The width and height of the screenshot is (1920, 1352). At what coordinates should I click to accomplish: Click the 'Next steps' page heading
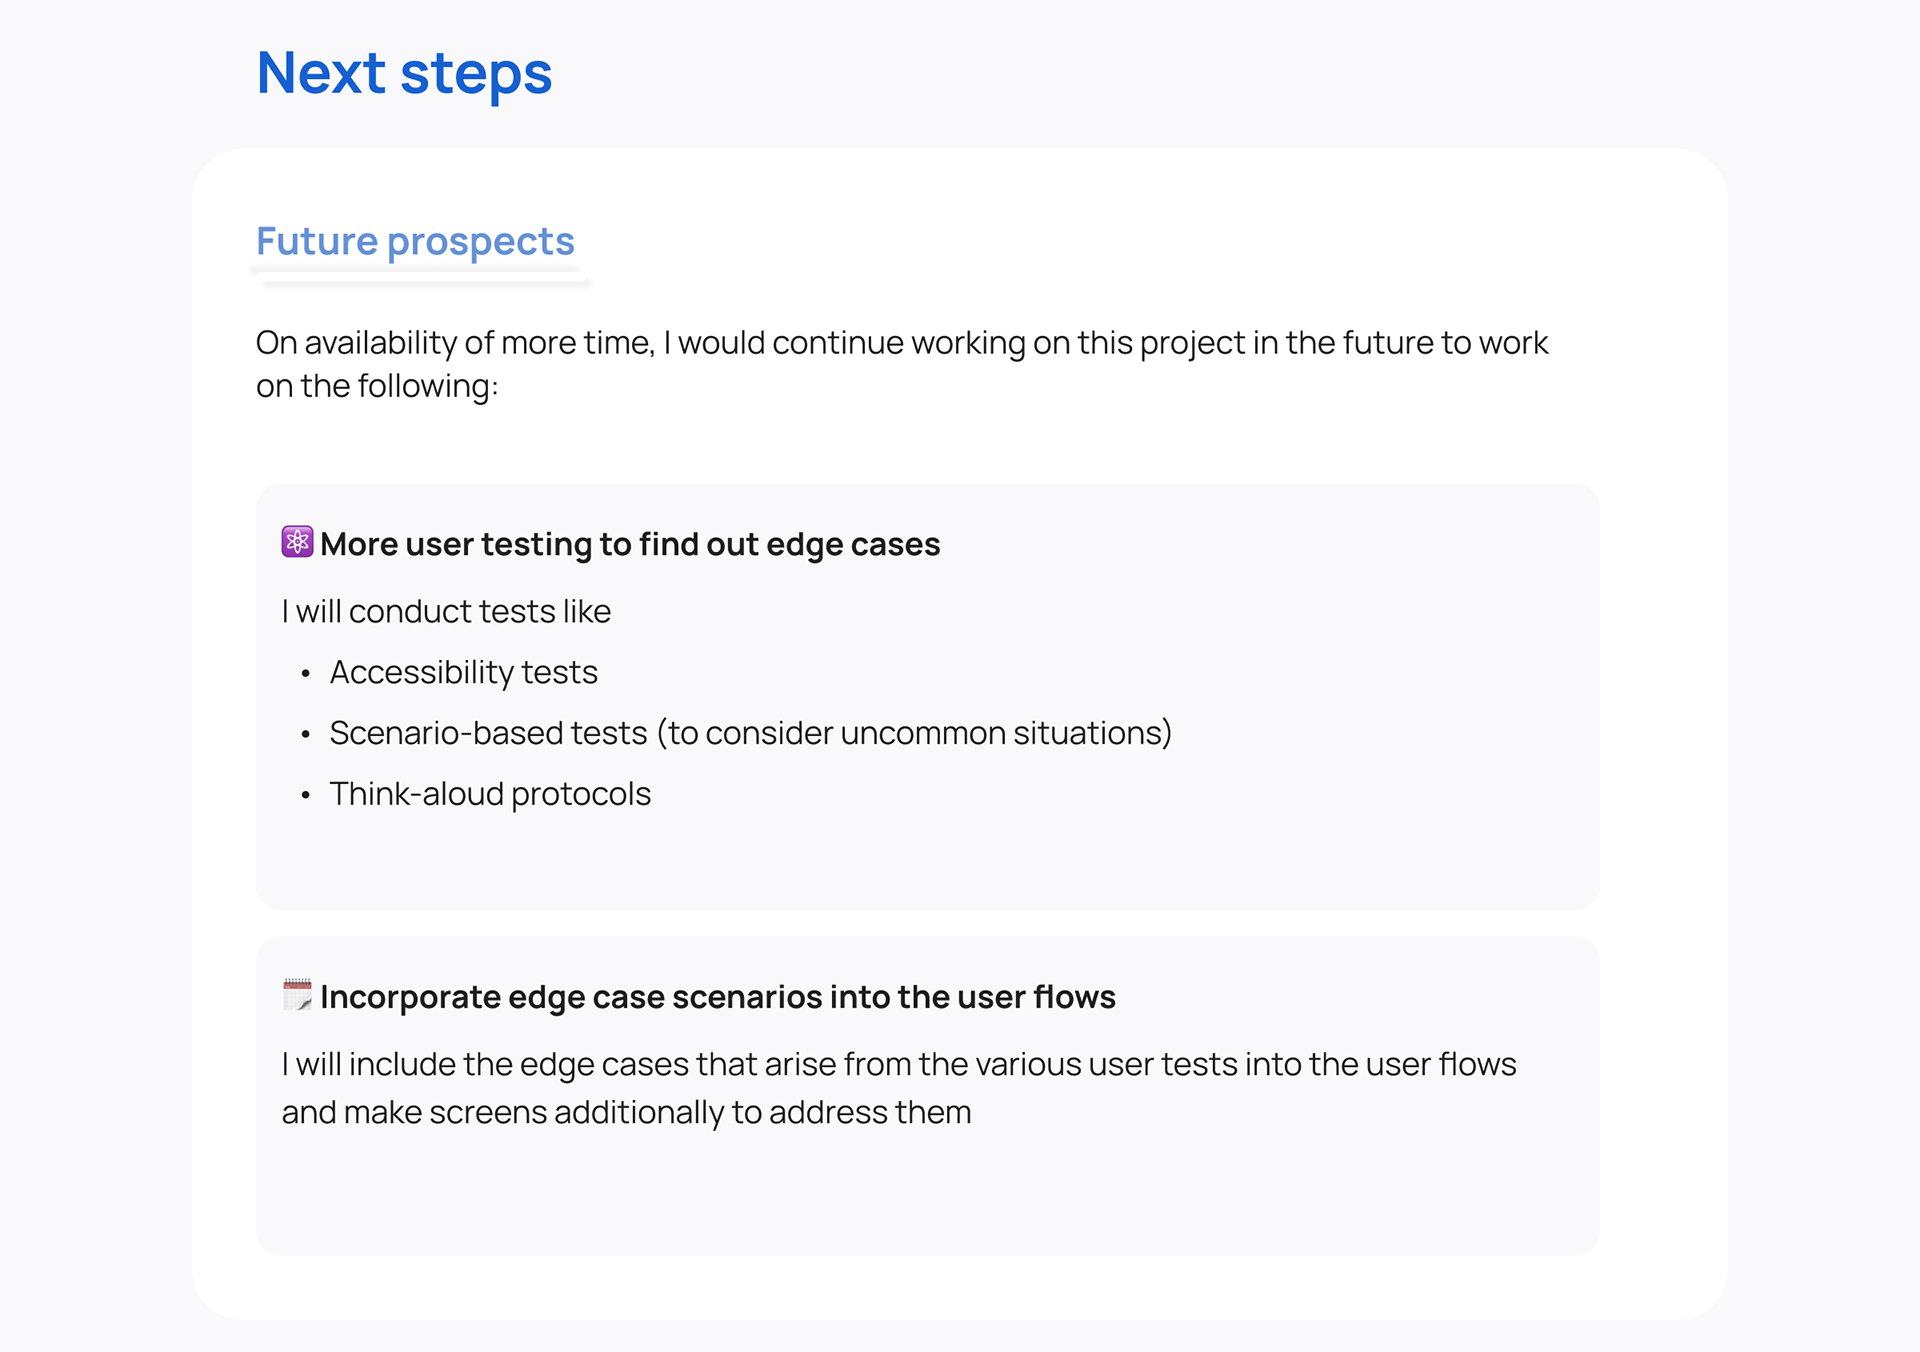pyautogui.click(x=404, y=73)
